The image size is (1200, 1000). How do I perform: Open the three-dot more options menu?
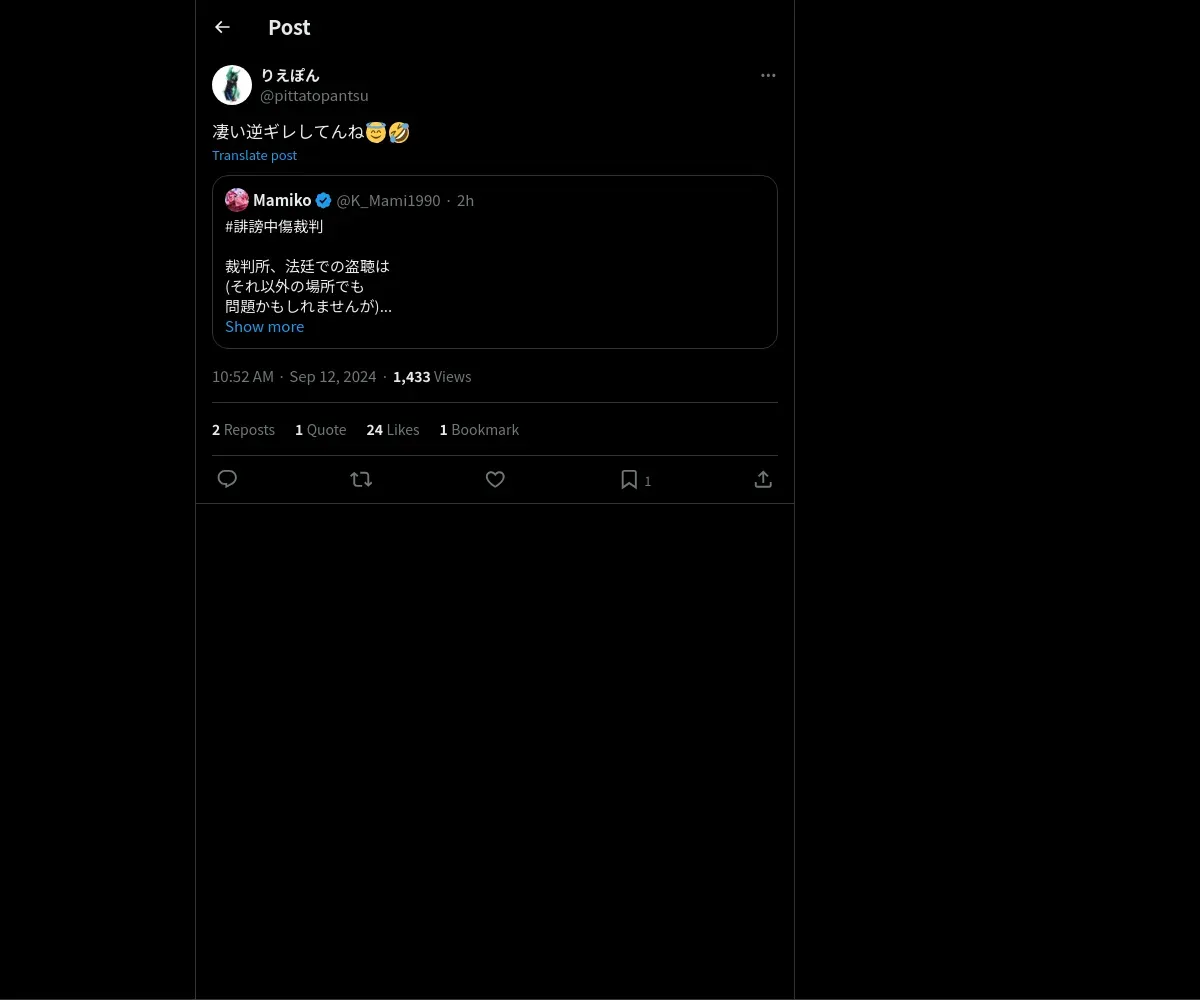tap(768, 75)
